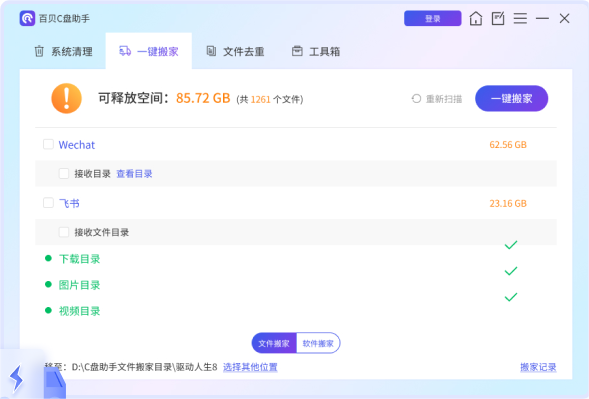Click the documents icon of 文件去重
This screenshot has width=589, height=399.
(x=211, y=51)
